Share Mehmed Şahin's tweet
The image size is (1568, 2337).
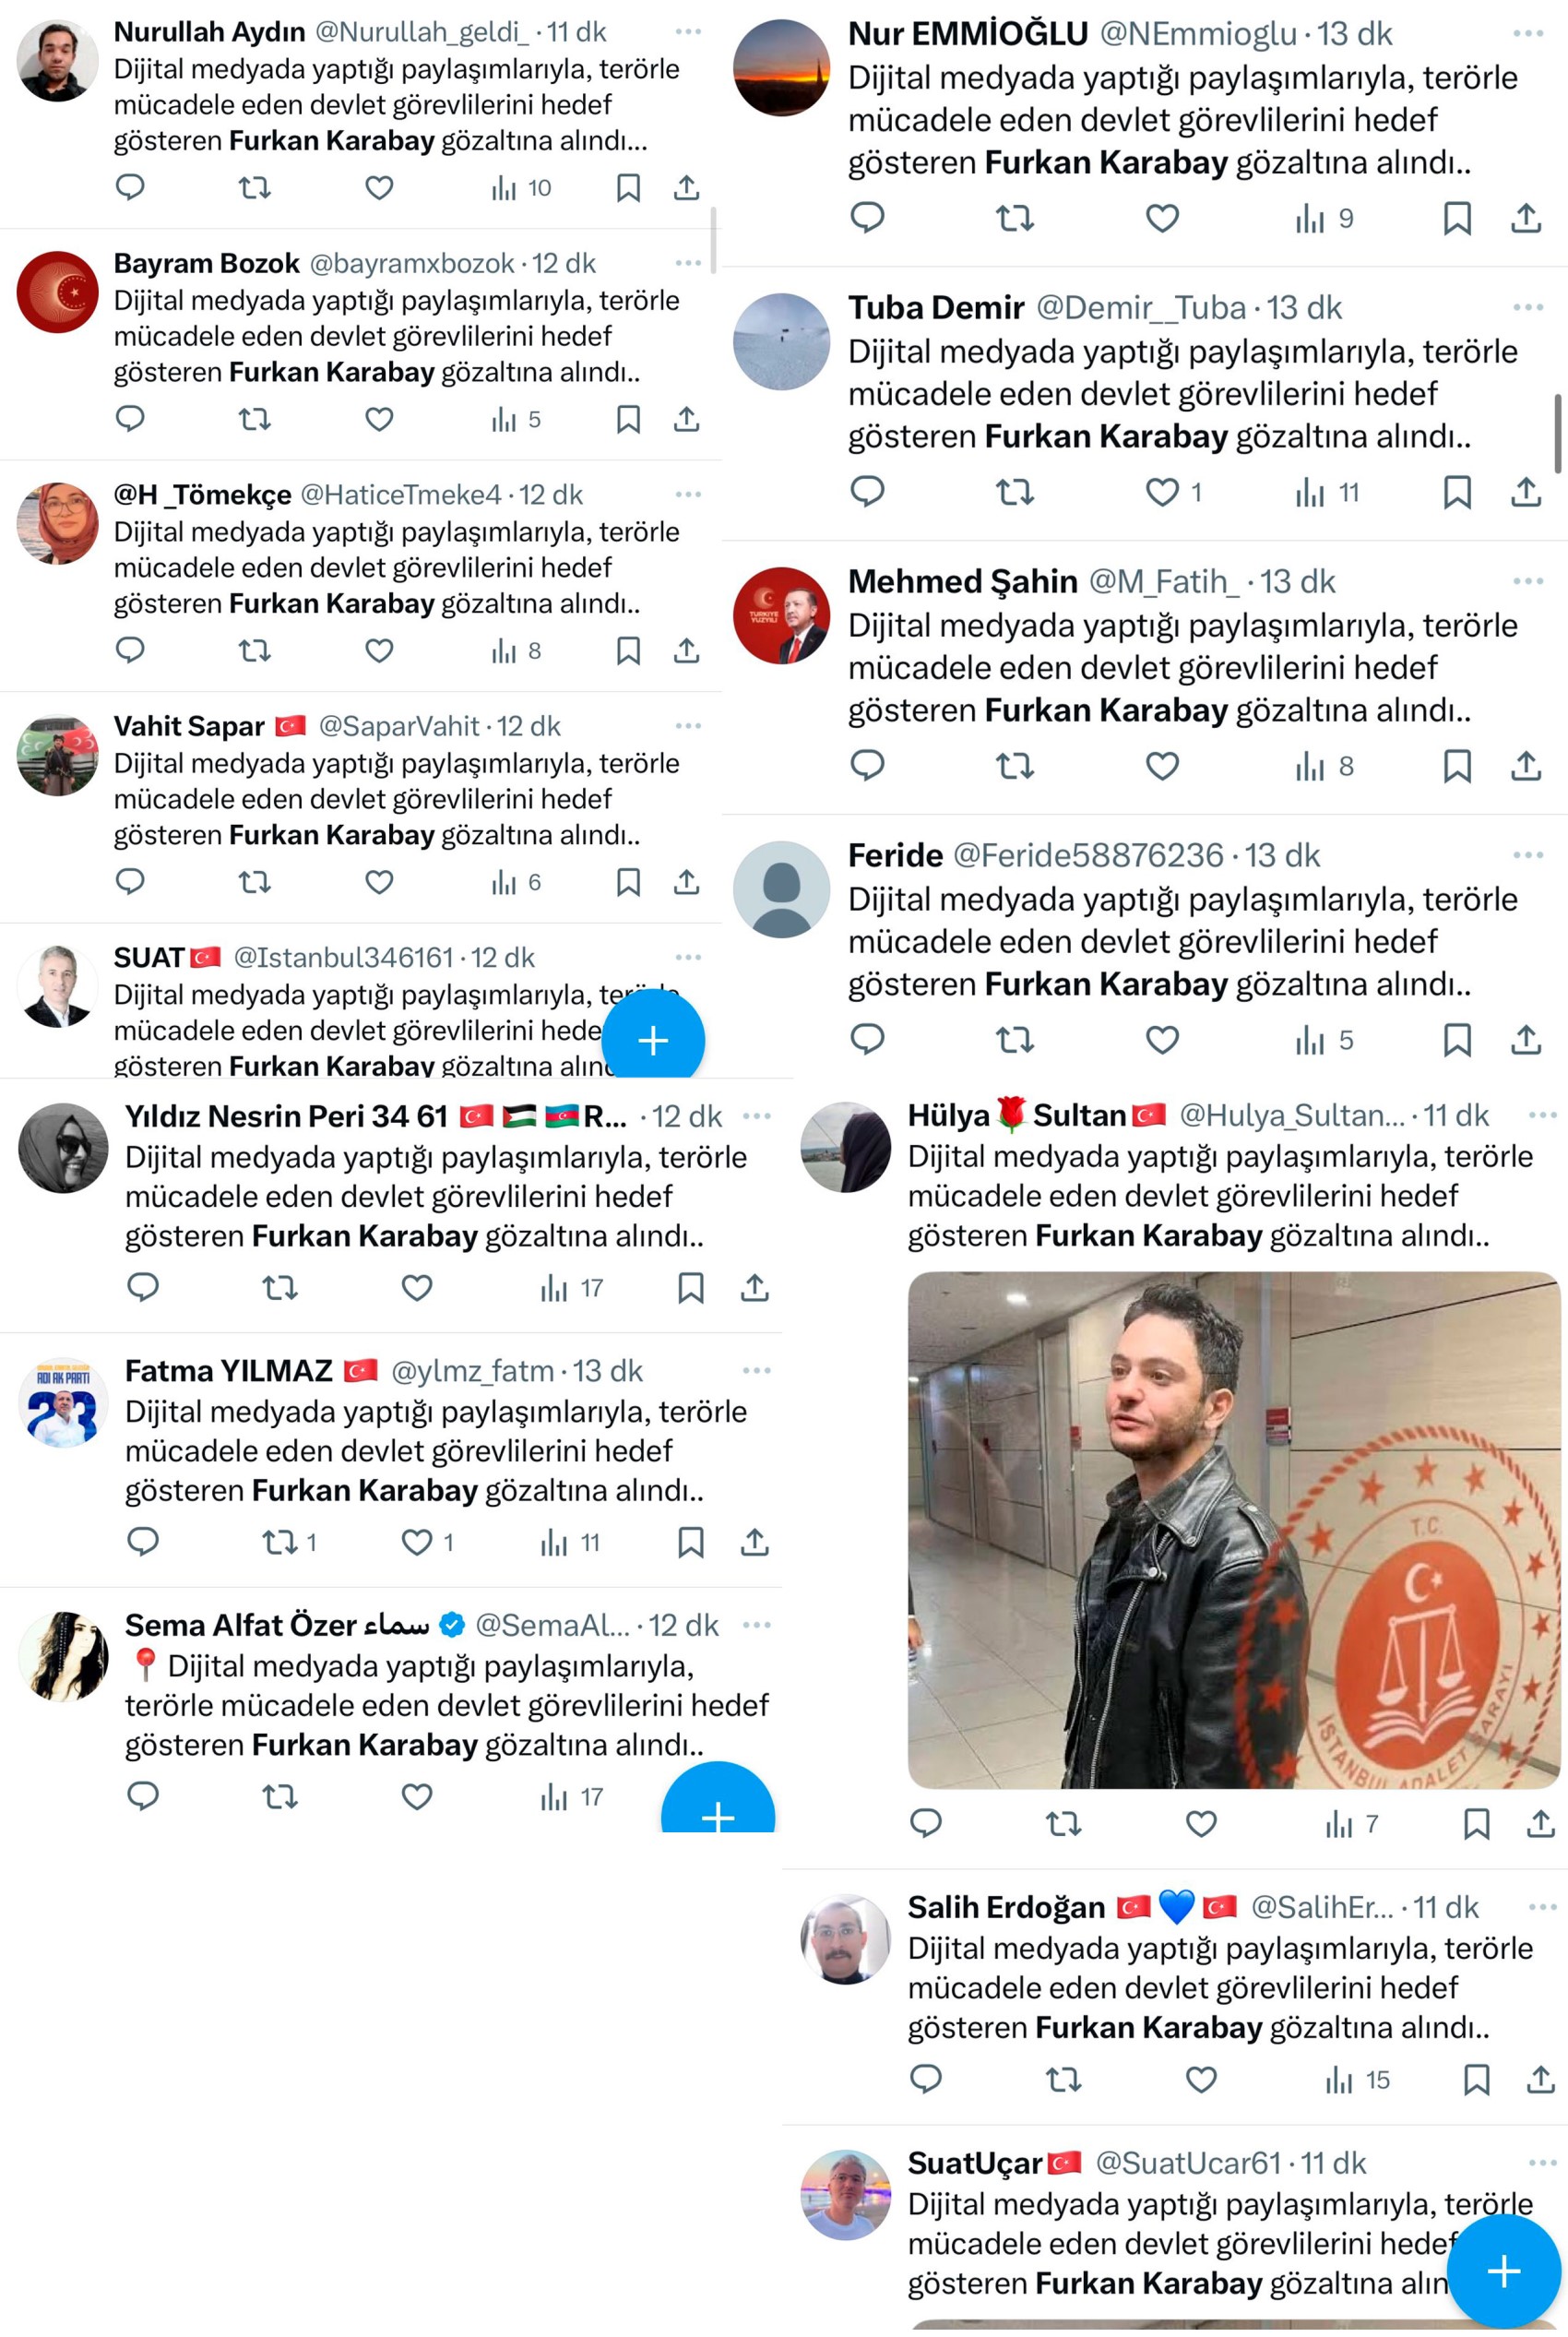(1526, 766)
